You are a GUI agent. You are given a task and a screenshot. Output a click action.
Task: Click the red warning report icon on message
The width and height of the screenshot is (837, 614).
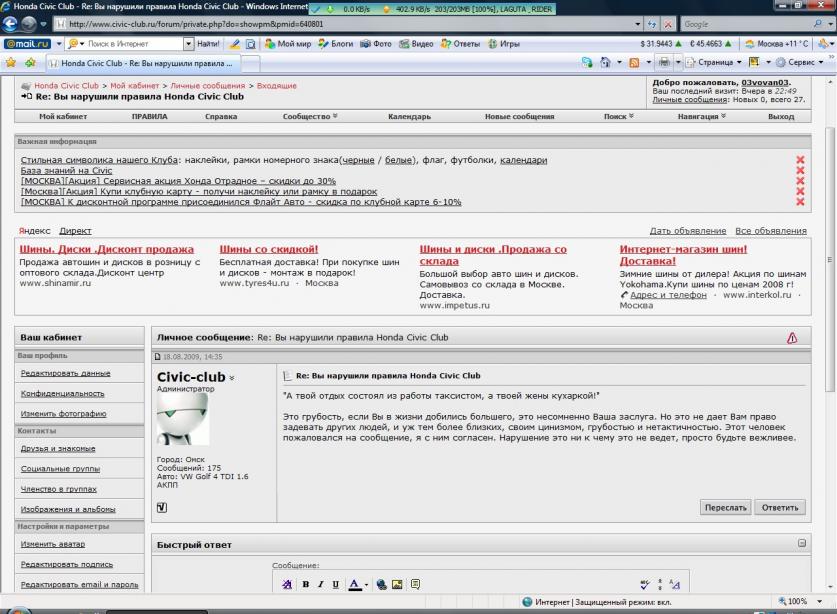792,338
